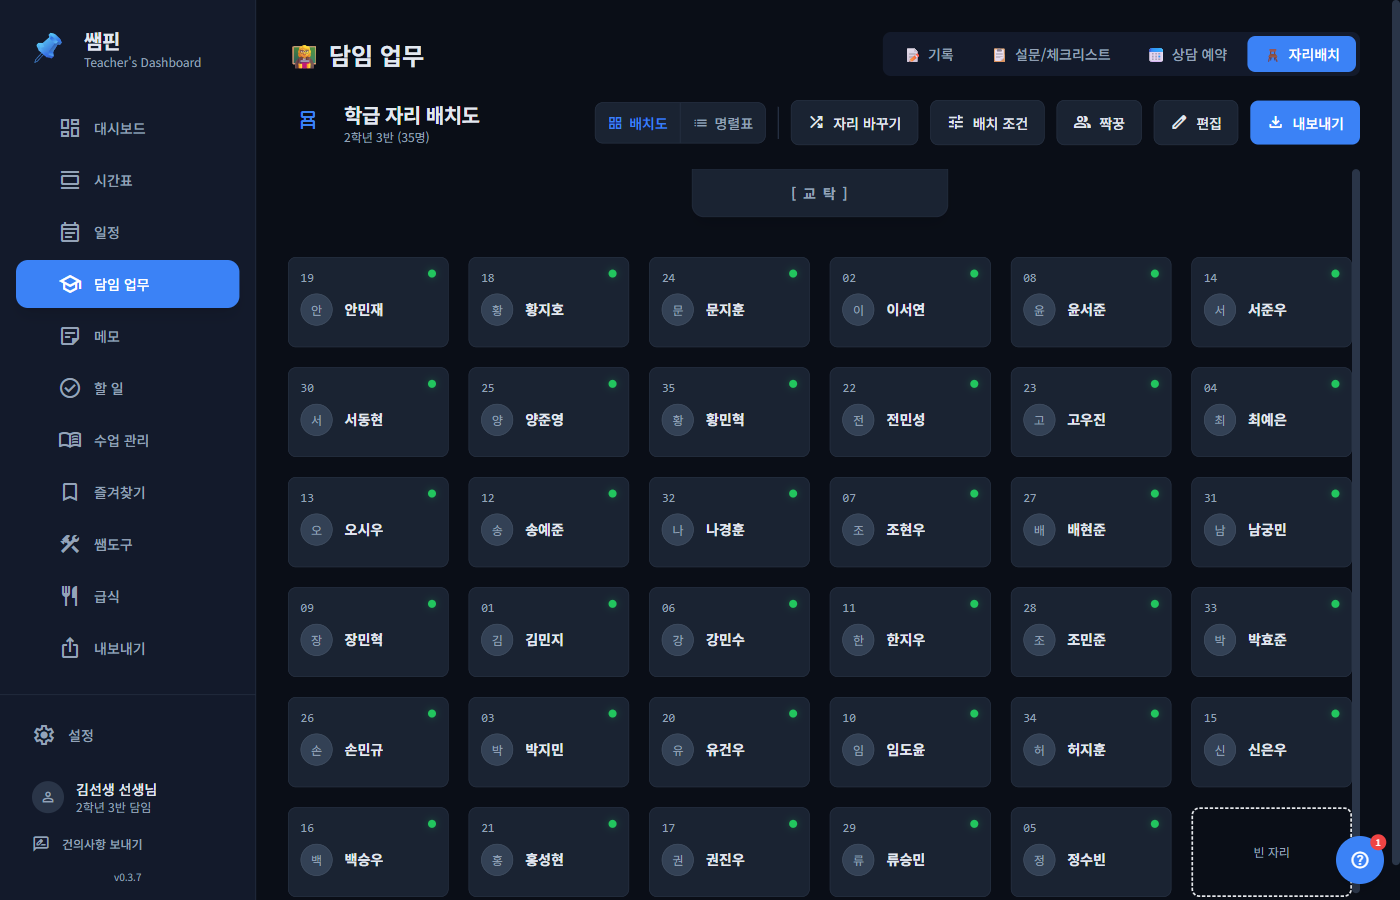Viewport: 1400px width, 900px height.
Task: Select seat card 14 서준우
Action: [1271, 302]
